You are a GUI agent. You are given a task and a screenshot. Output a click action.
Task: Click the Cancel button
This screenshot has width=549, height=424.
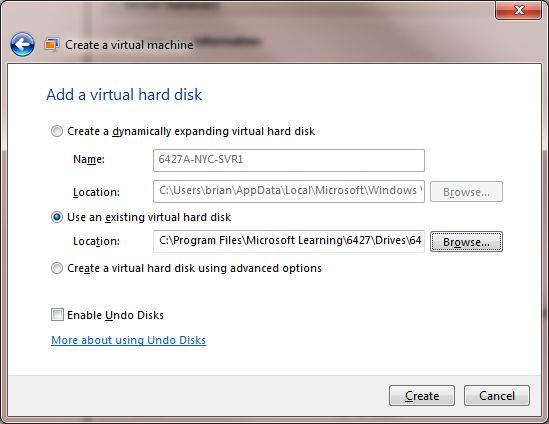[x=497, y=396]
